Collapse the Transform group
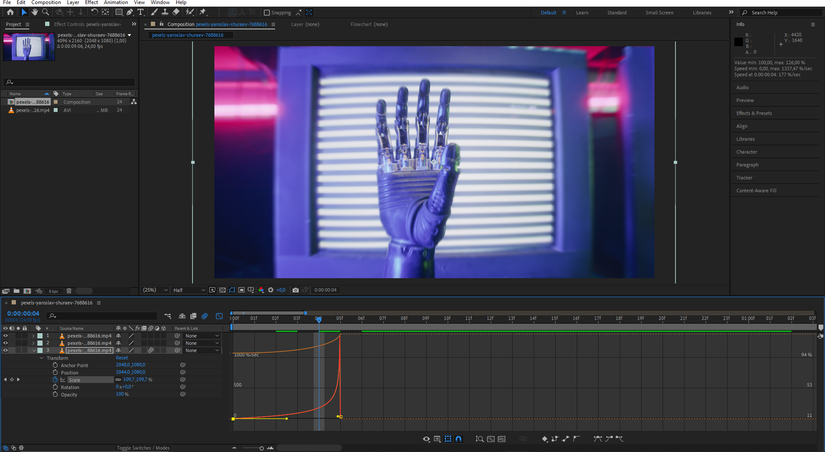Image resolution: width=825 pixels, height=452 pixels. 42,358
